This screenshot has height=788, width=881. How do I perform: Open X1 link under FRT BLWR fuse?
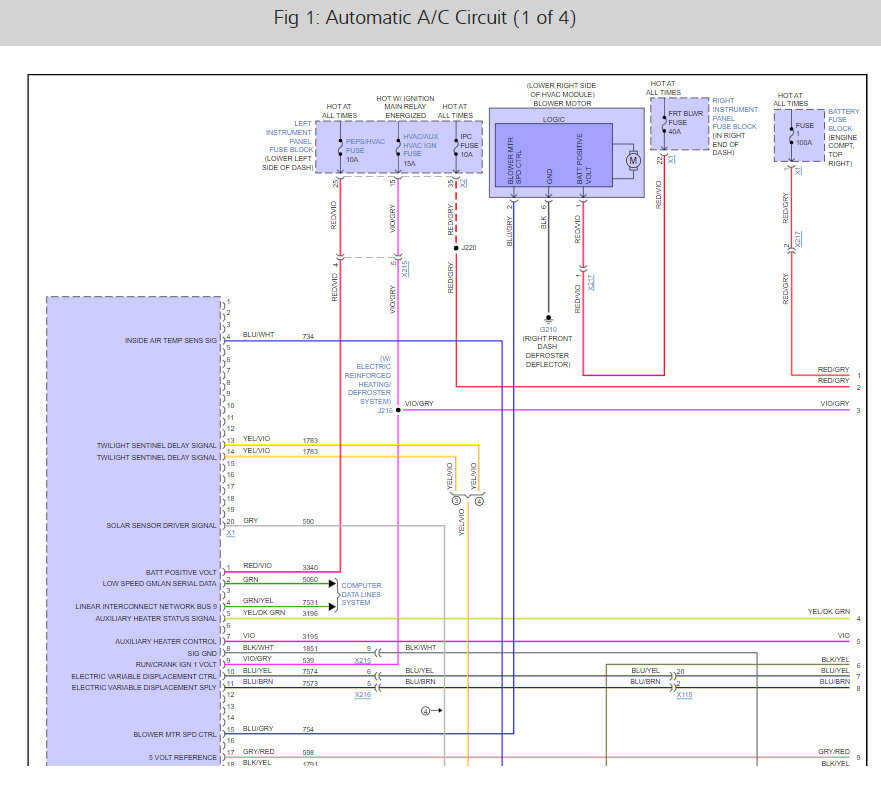671,159
